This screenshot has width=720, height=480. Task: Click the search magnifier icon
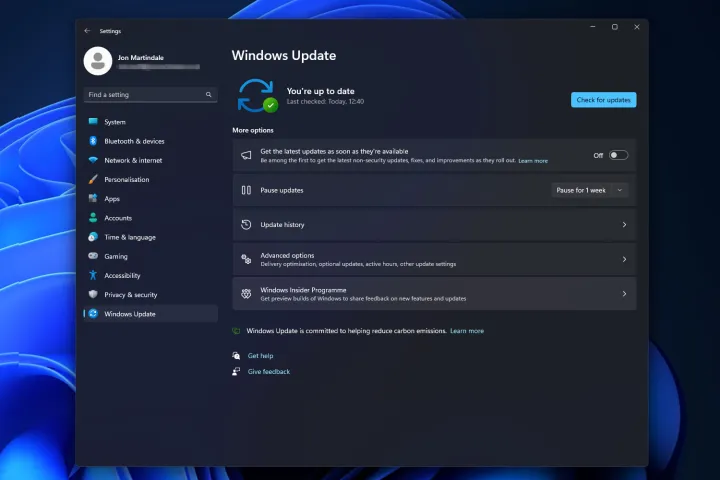click(x=208, y=95)
